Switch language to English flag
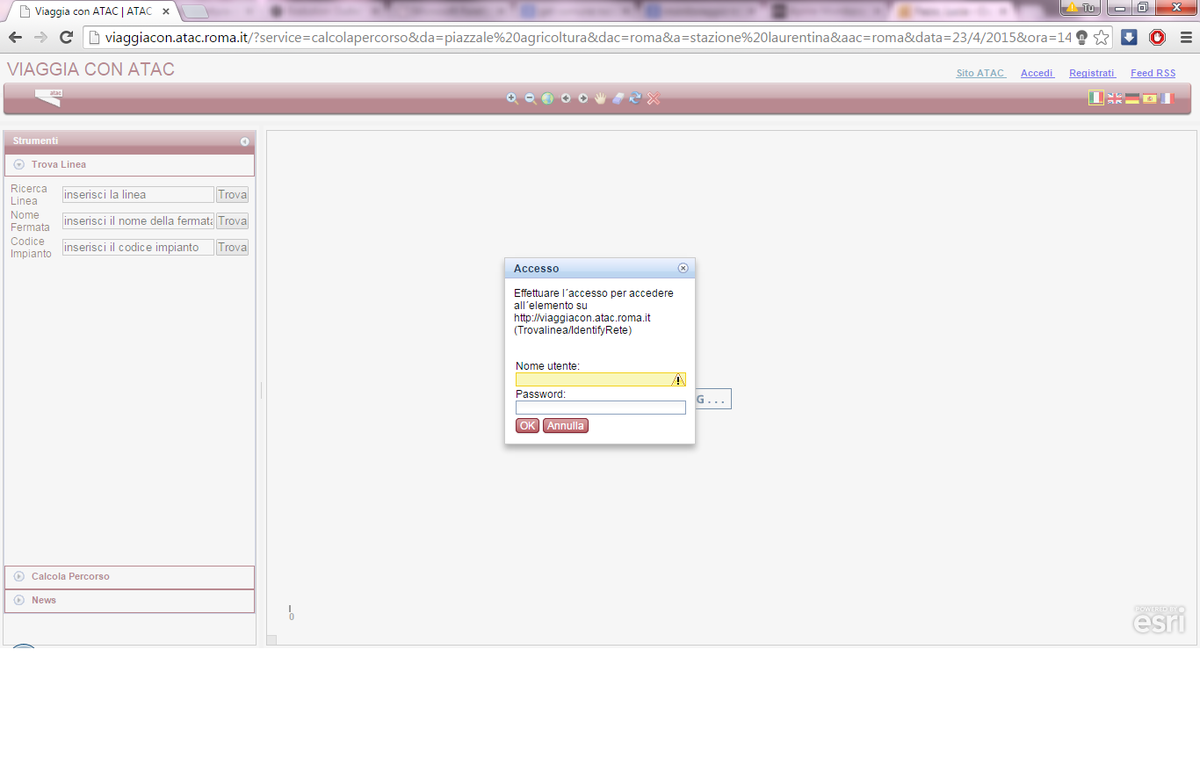Image resolution: width=1200 pixels, height=765 pixels. [1114, 98]
